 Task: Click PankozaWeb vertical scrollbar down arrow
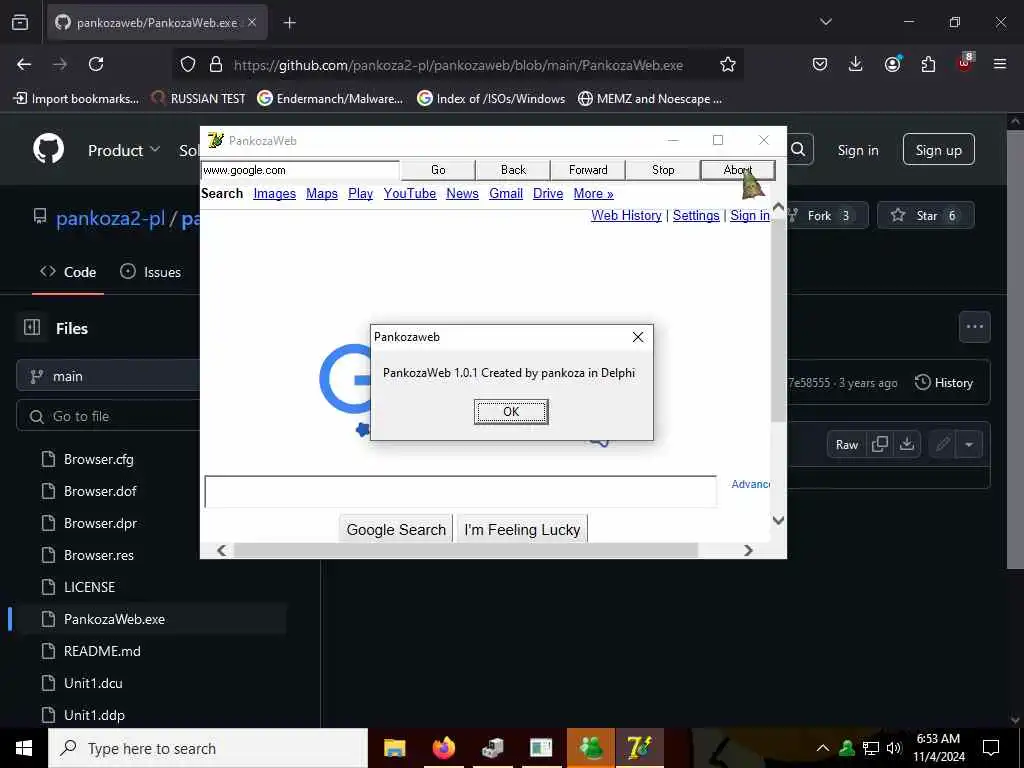point(778,520)
